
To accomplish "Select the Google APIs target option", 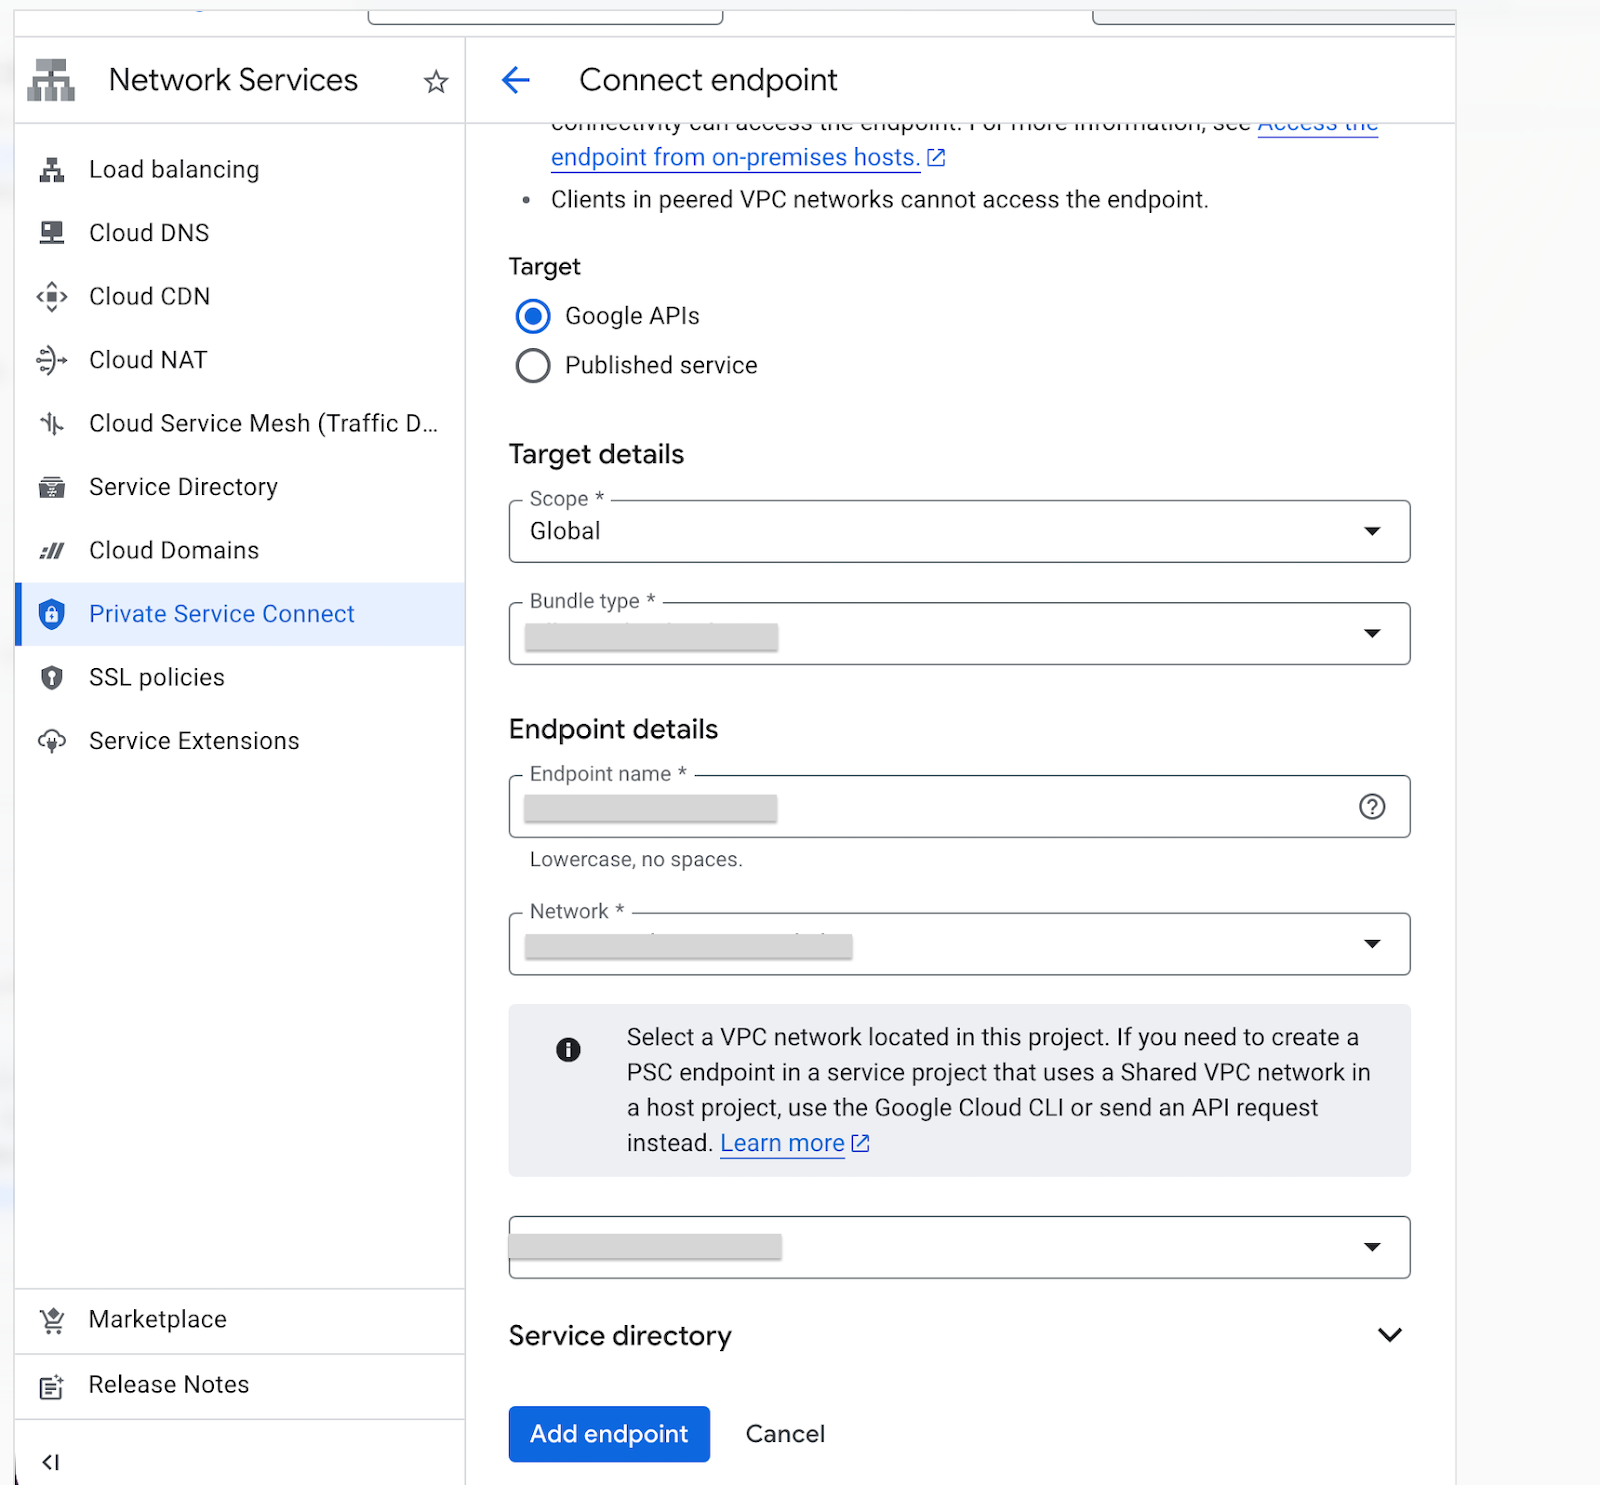I will tap(533, 316).
